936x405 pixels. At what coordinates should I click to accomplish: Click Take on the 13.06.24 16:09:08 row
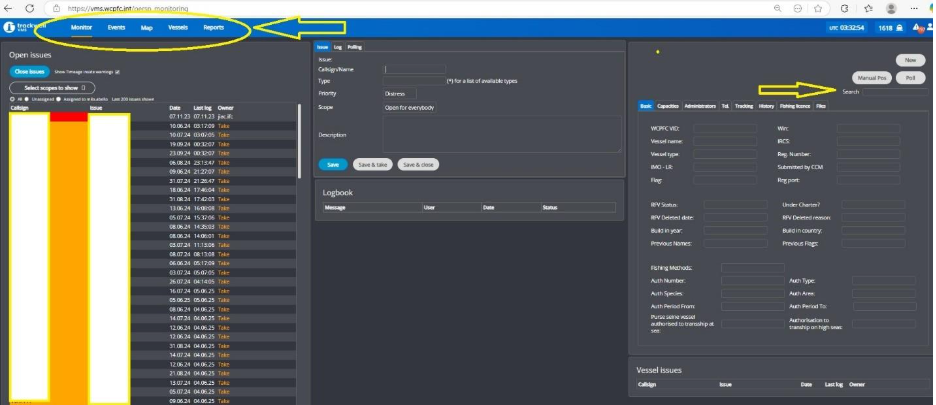(x=223, y=208)
